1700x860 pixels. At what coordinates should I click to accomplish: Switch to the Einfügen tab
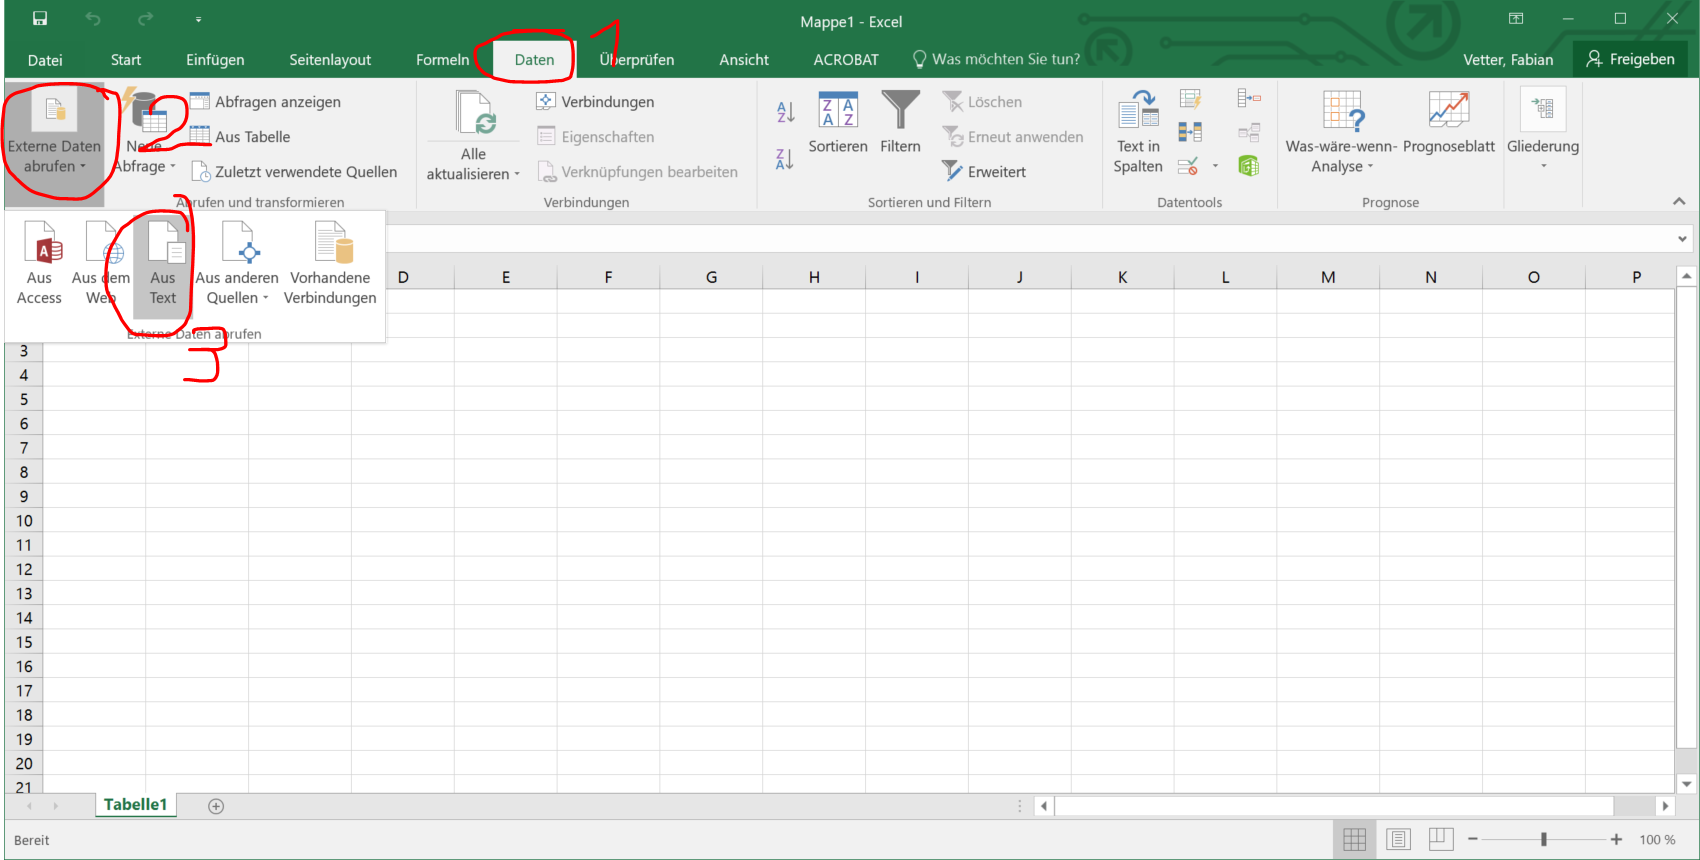coord(215,60)
